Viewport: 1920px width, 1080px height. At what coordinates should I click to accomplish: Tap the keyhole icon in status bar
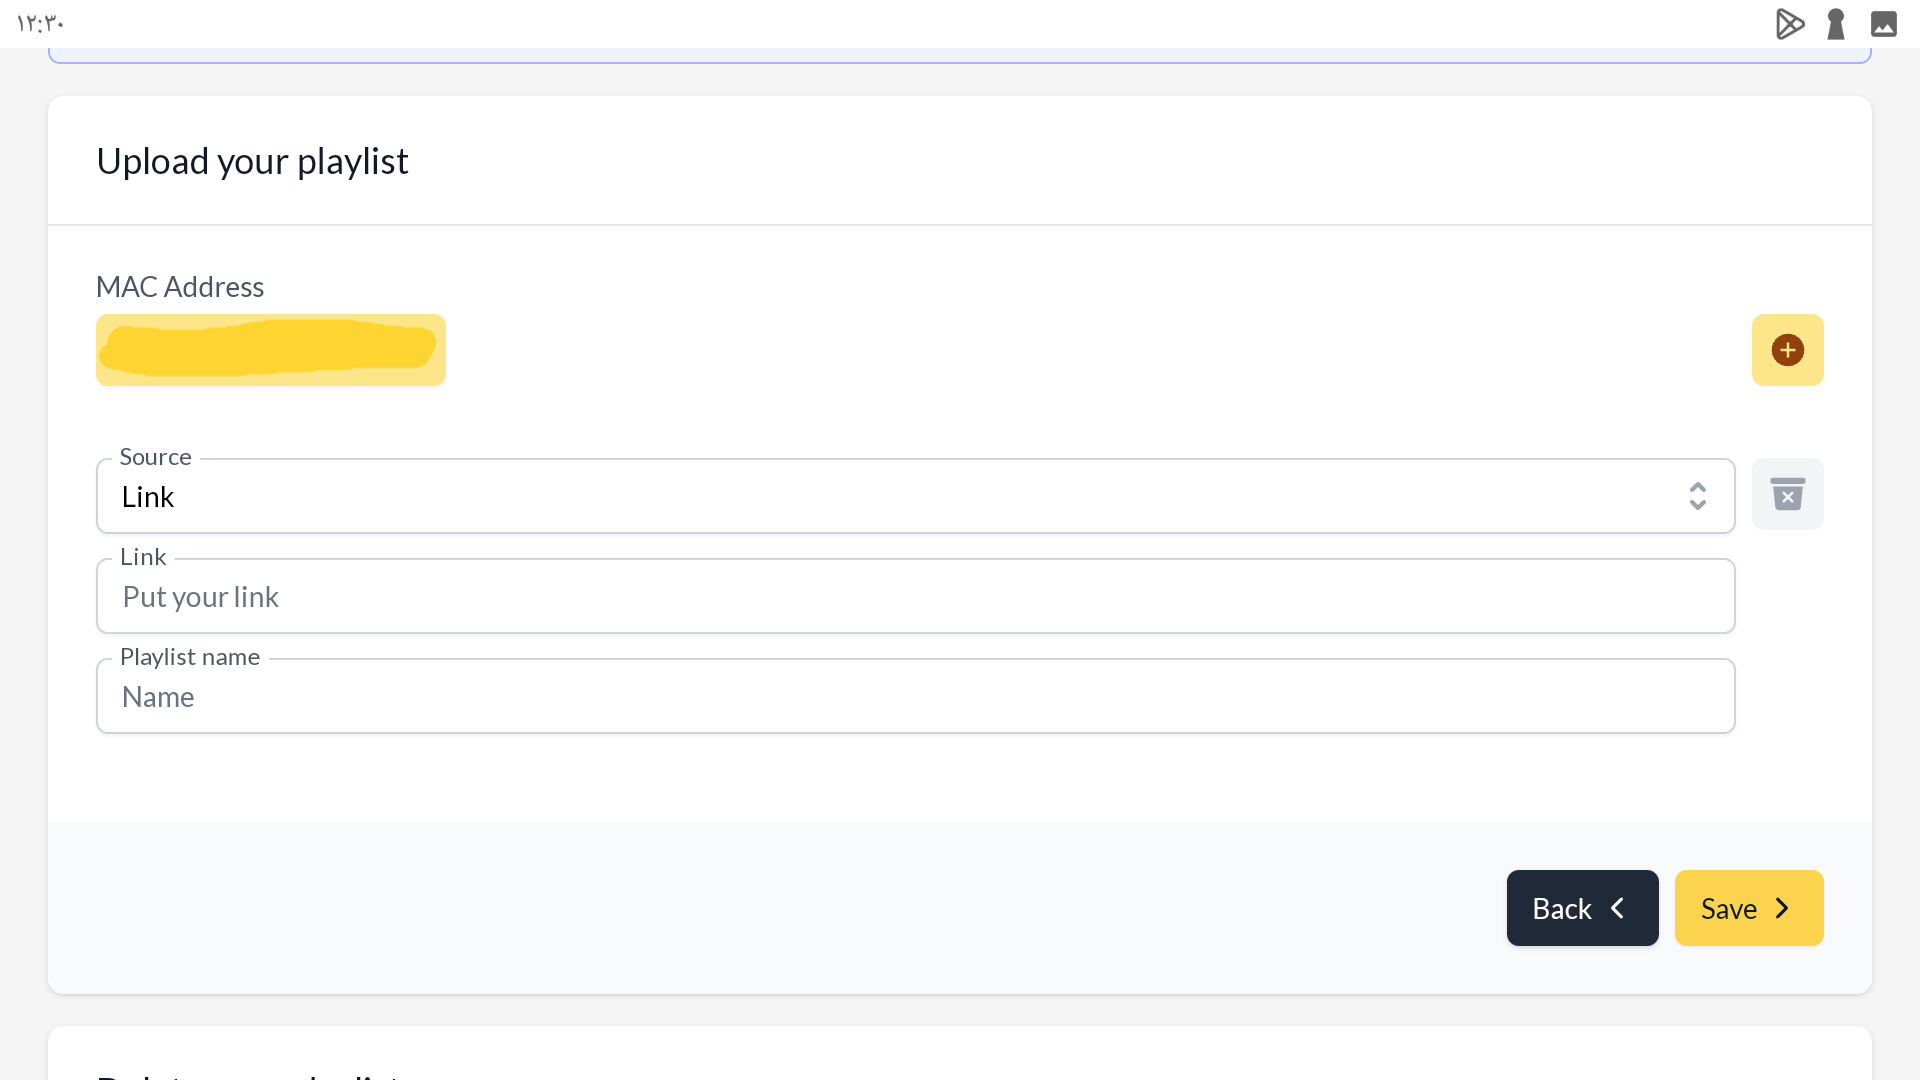[1836, 24]
